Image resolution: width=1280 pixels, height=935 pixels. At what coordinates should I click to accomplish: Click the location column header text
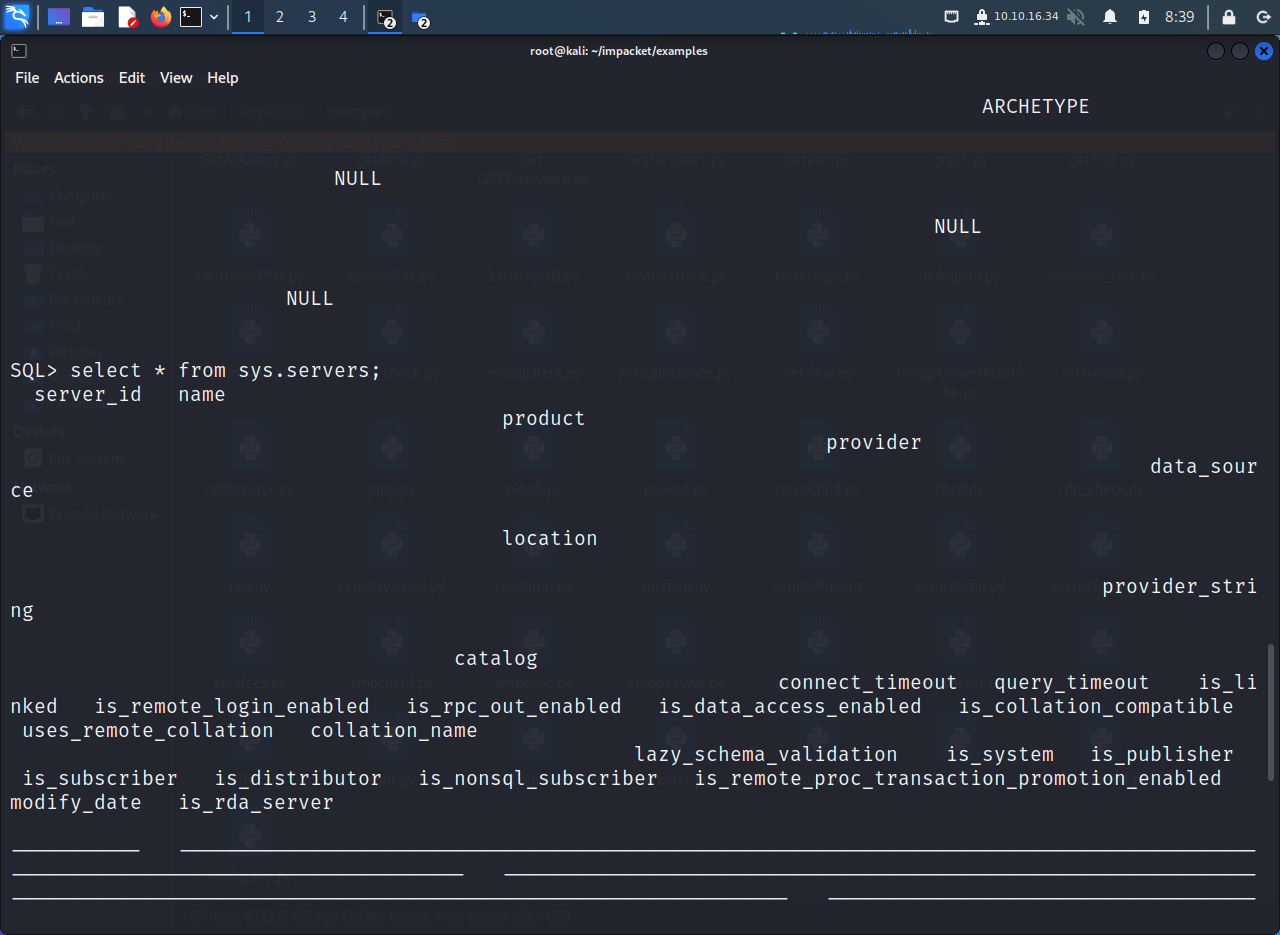coord(550,538)
